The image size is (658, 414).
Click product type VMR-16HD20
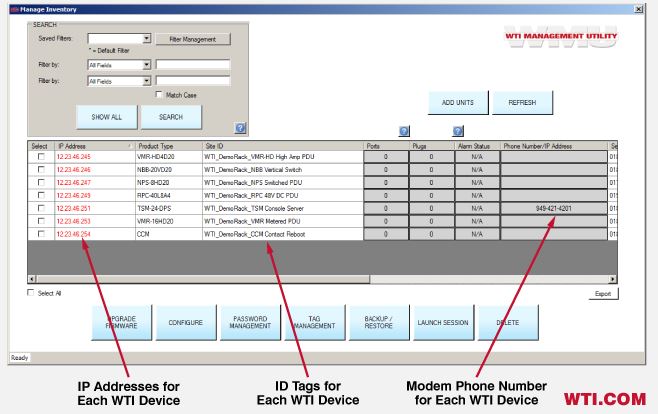coord(155,221)
